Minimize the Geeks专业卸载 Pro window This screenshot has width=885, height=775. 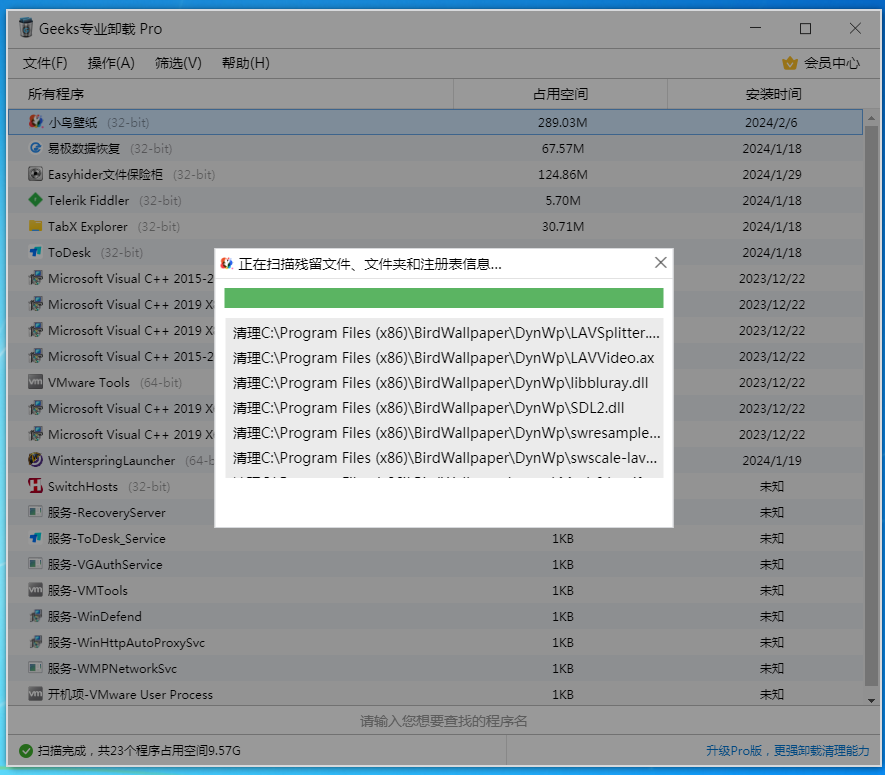(755, 28)
